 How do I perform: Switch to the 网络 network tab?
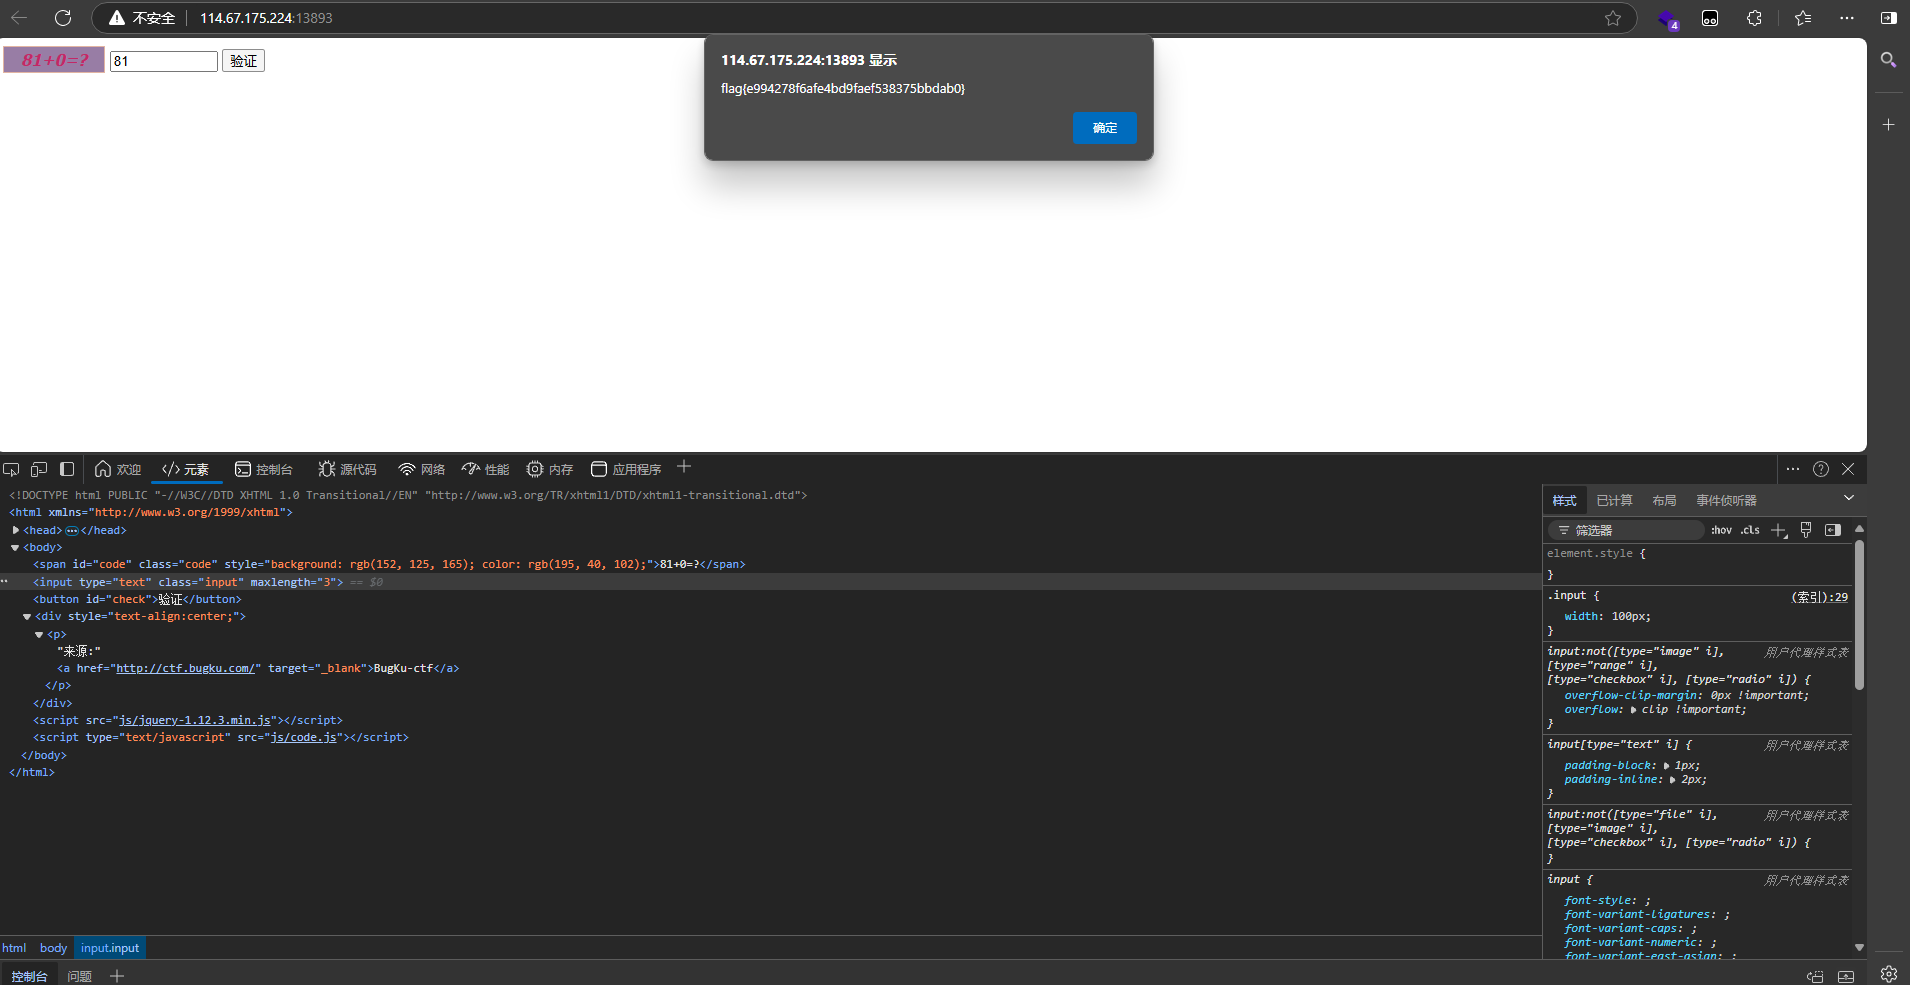pos(421,469)
